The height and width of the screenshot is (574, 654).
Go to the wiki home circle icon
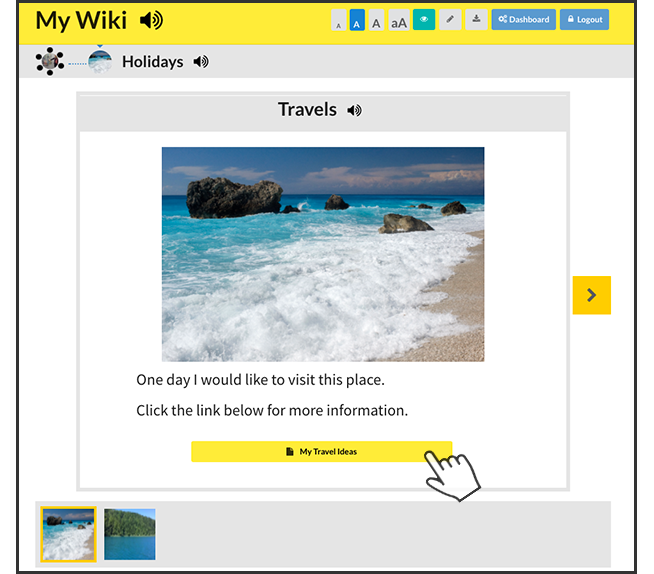tap(50, 61)
